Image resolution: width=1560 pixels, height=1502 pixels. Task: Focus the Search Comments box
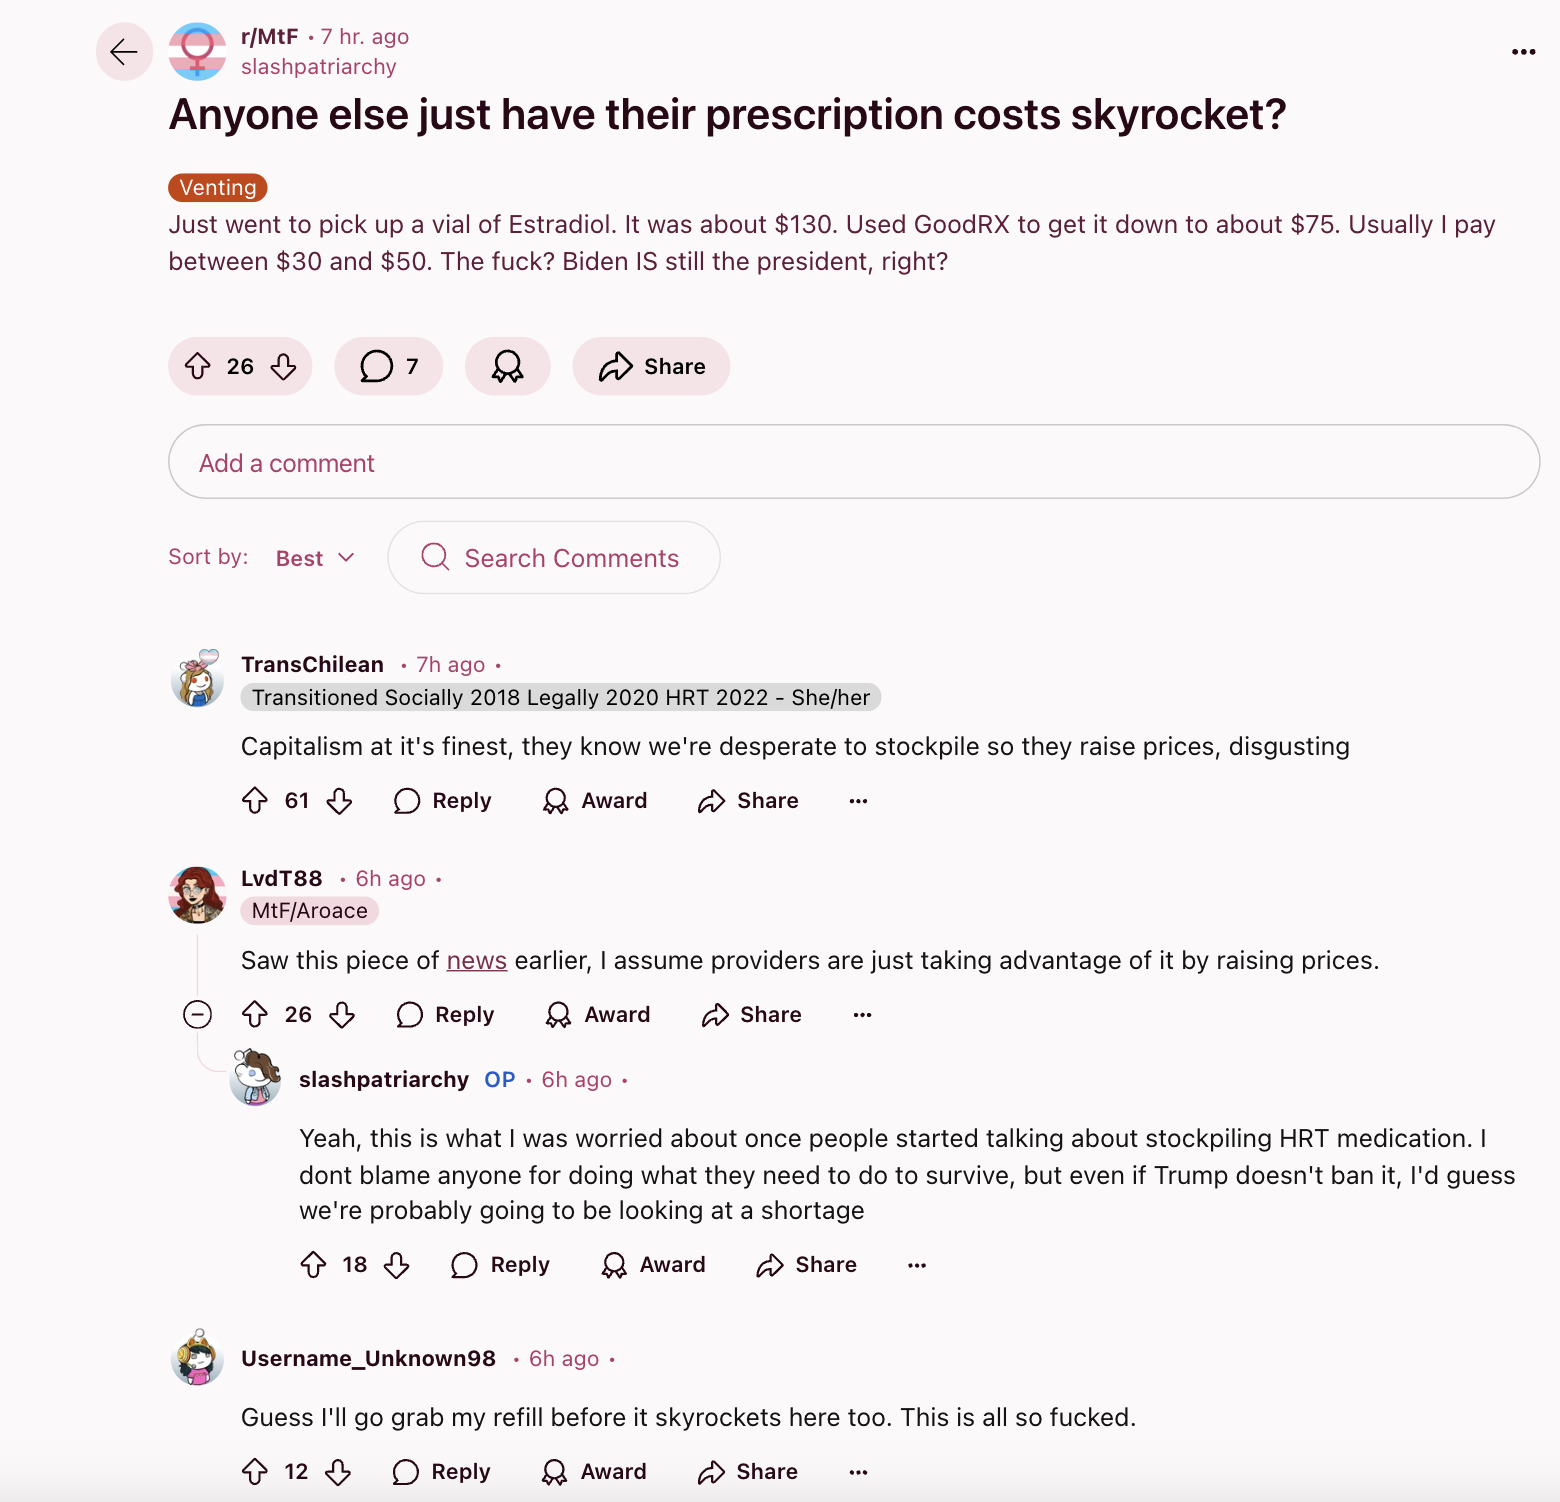pyautogui.click(x=554, y=558)
